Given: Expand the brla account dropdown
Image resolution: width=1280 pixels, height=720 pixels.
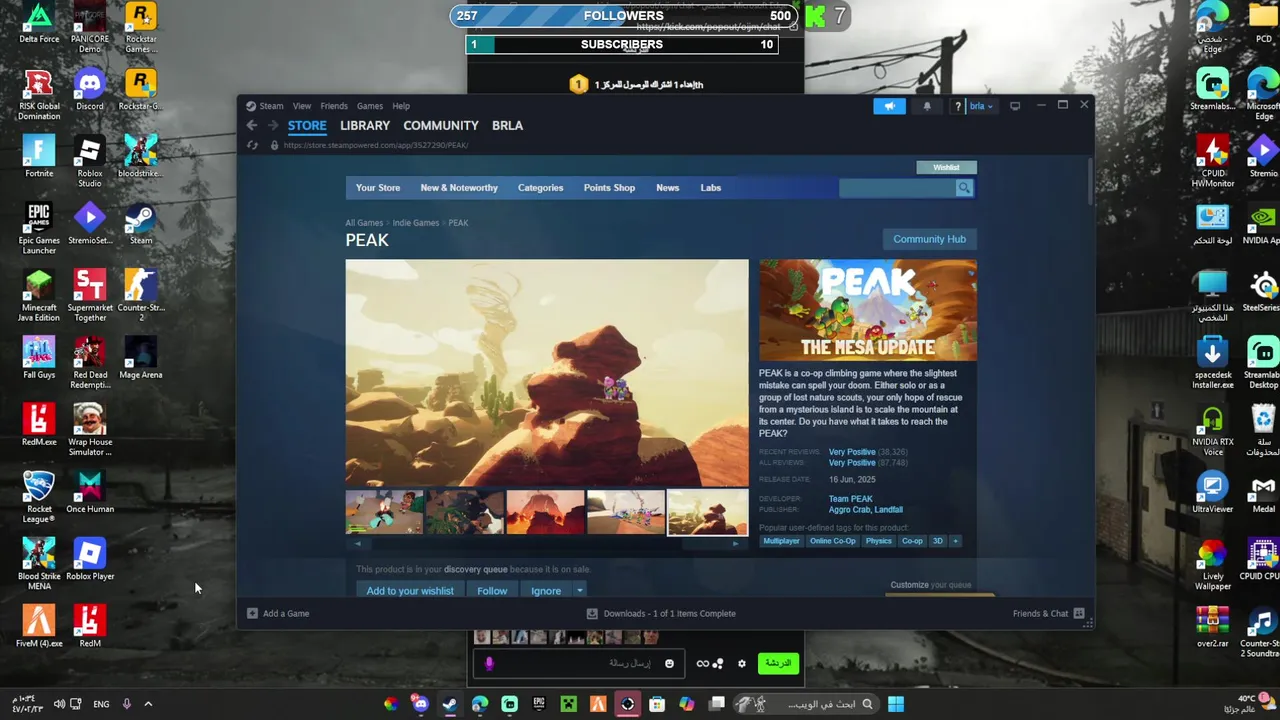Looking at the screenshot, I should (982, 106).
